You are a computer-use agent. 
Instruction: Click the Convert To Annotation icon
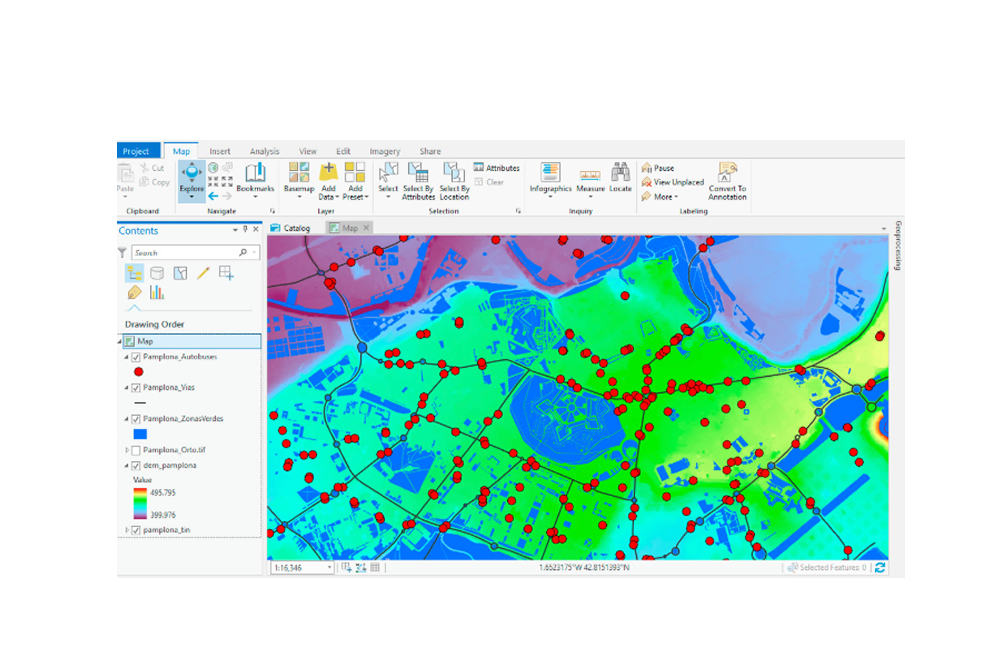[727, 172]
